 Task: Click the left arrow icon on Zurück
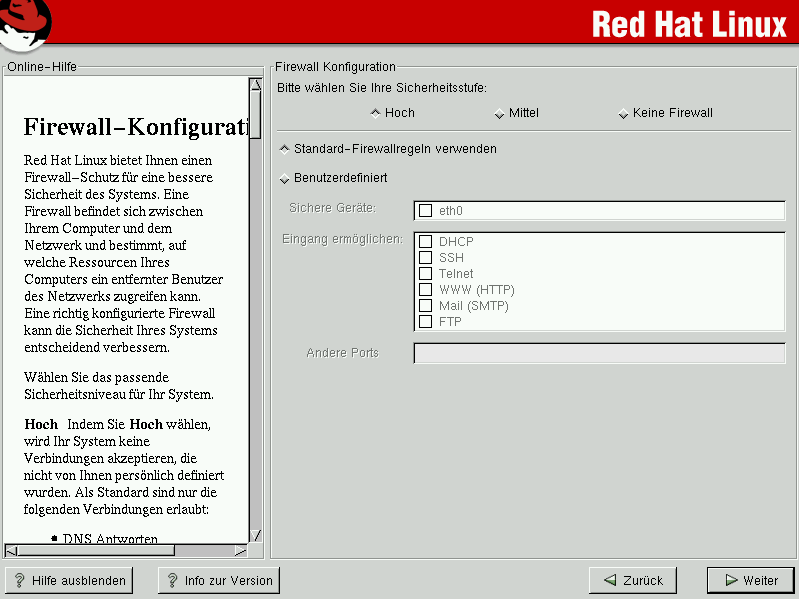[609, 580]
